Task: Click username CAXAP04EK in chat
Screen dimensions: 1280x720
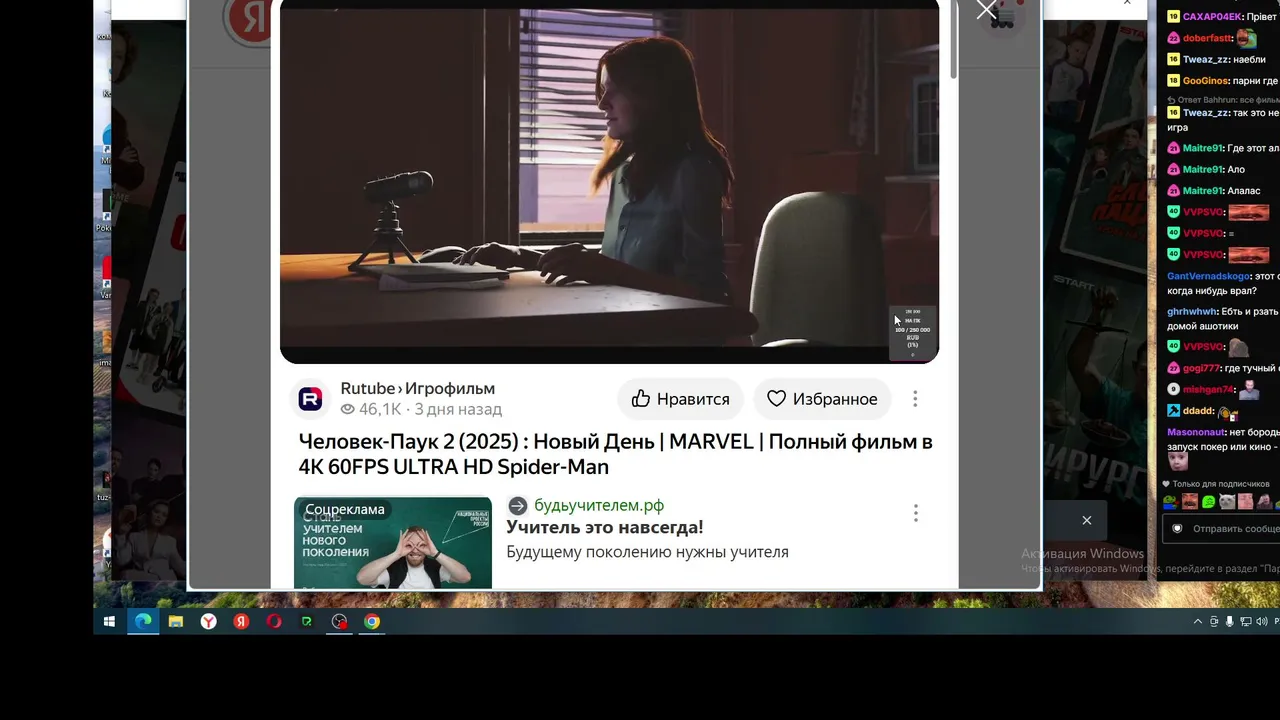Action: pos(1212,16)
